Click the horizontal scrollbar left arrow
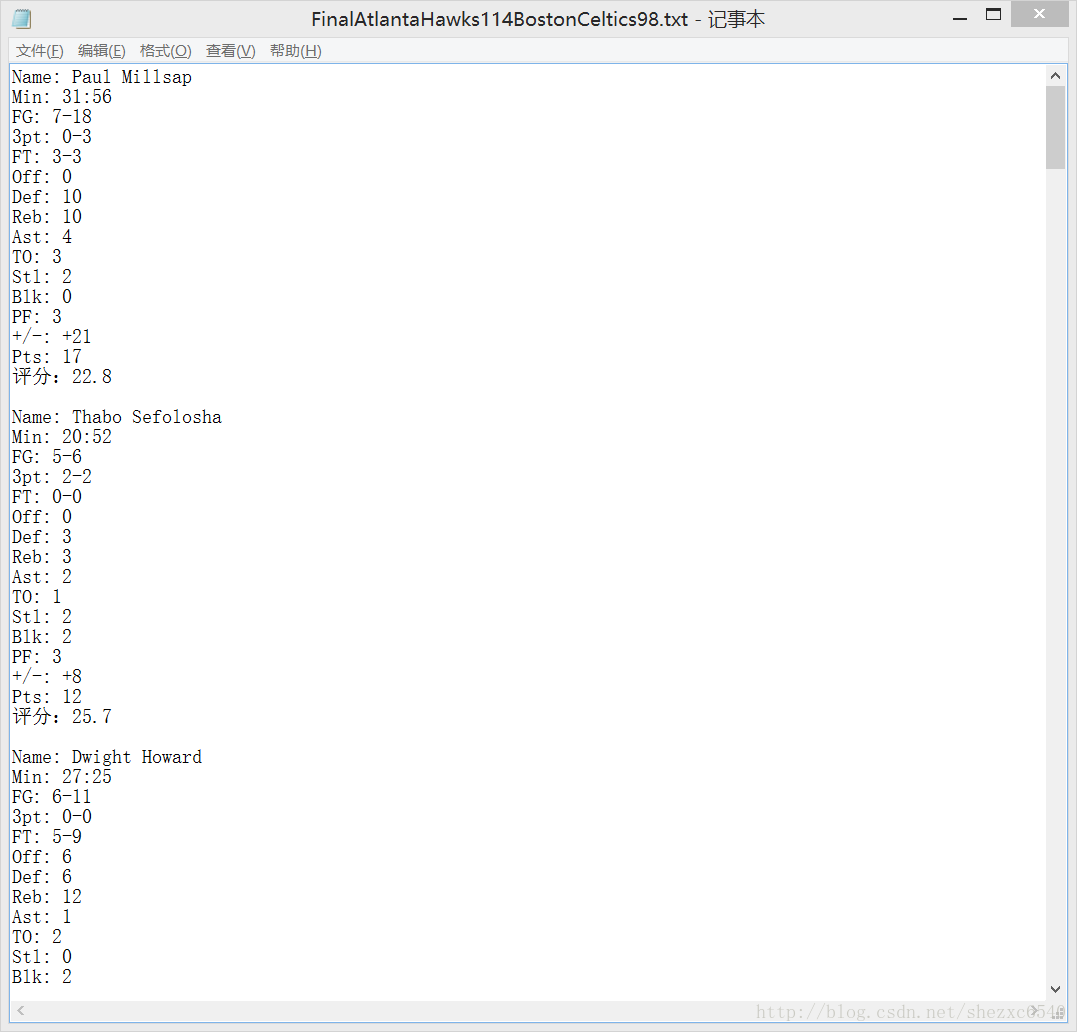This screenshot has height=1032, width=1077. coord(21,1010)
